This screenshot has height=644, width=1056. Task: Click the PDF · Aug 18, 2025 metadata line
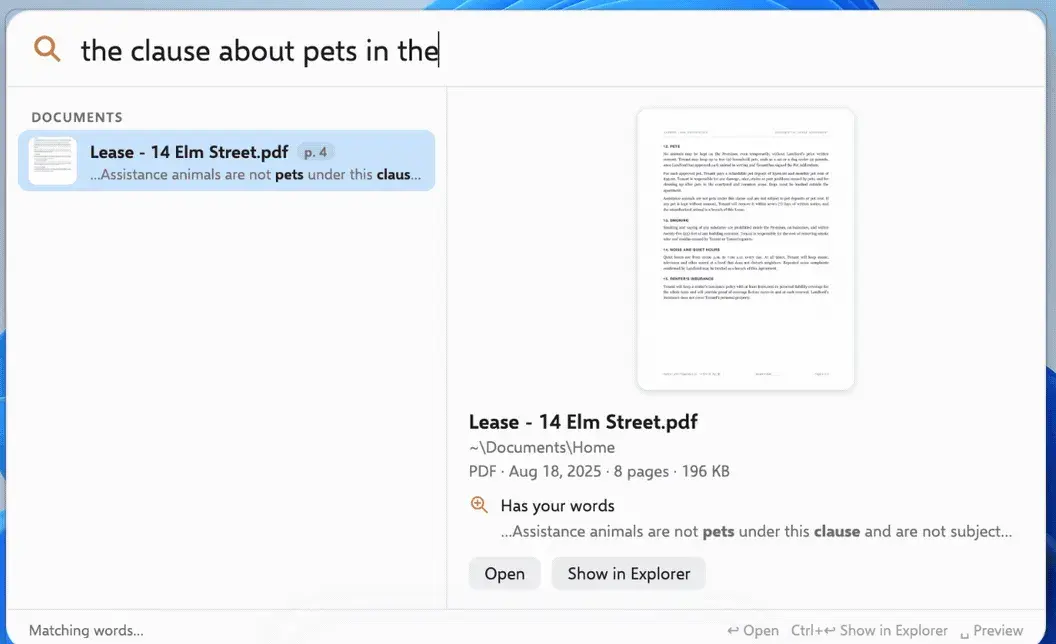[x=599, y=472]
